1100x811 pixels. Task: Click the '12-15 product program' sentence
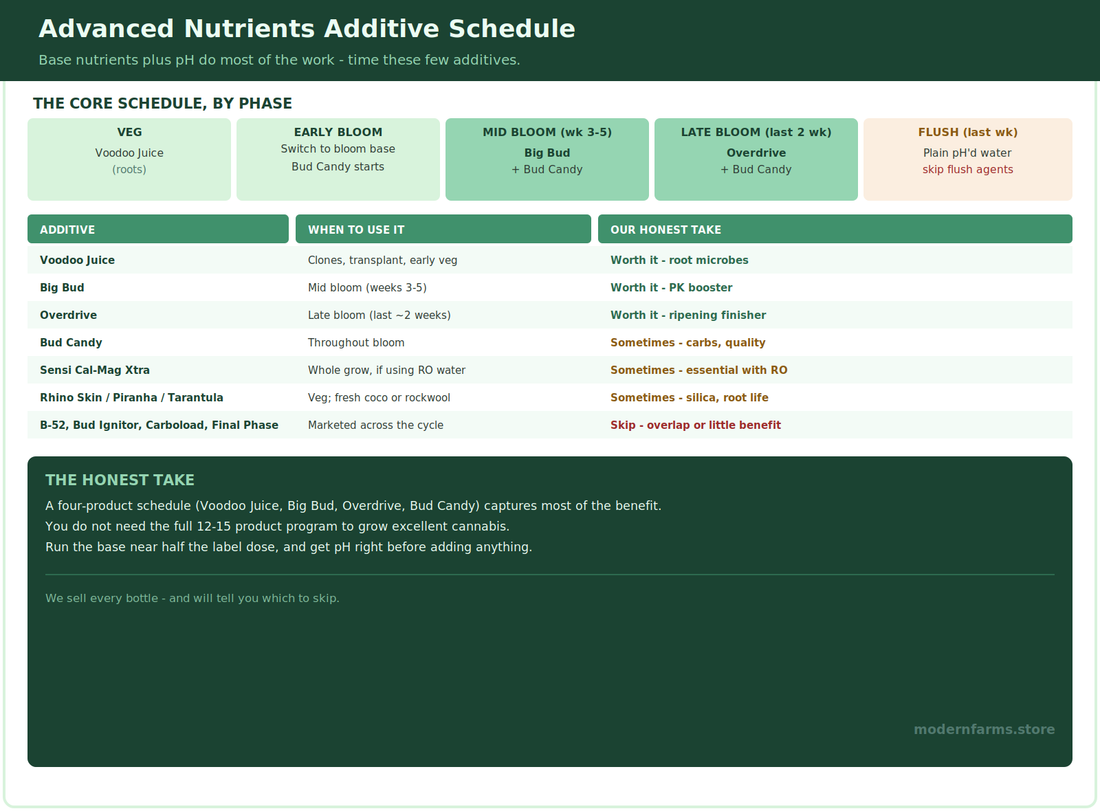[277, 526]
